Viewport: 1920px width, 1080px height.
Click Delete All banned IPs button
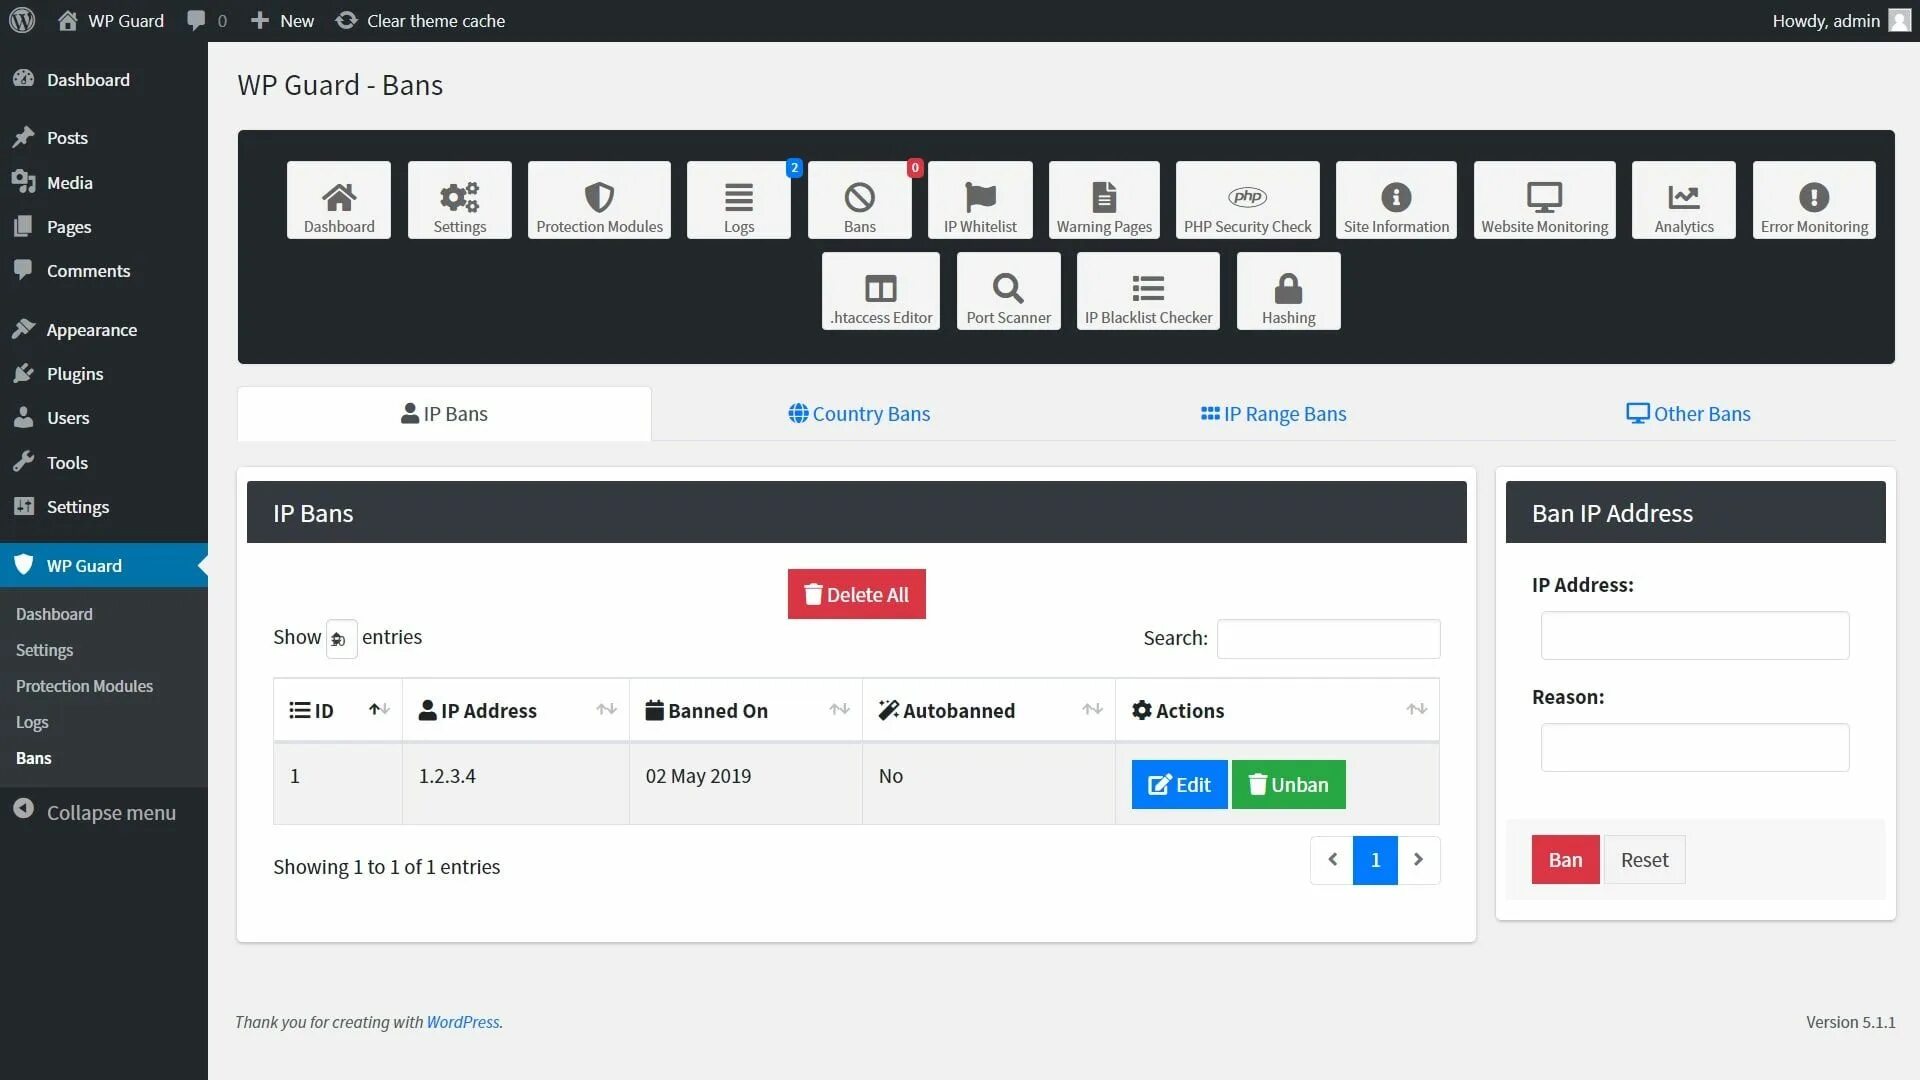click(856, 593)
